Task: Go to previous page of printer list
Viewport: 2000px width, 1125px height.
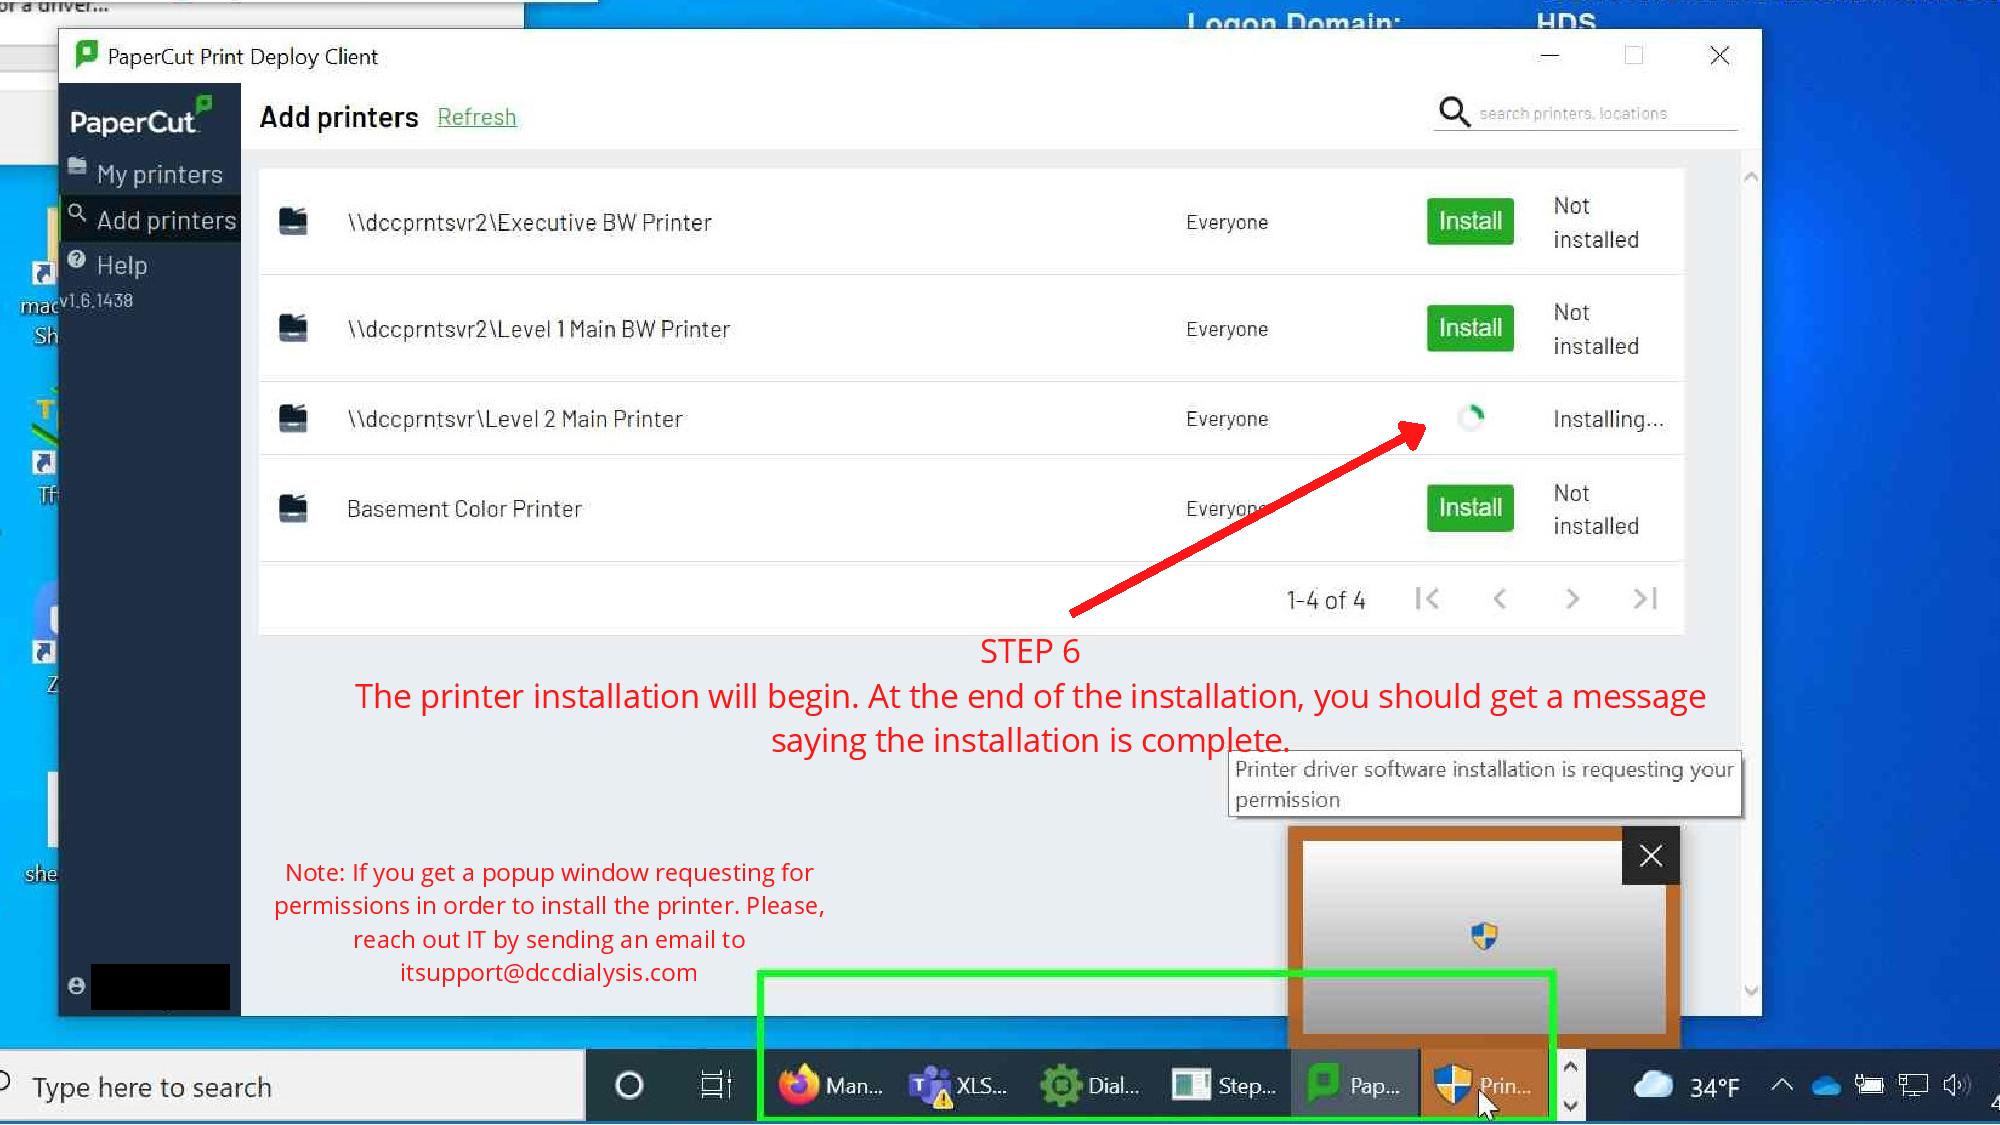Action: (1499, 599)
